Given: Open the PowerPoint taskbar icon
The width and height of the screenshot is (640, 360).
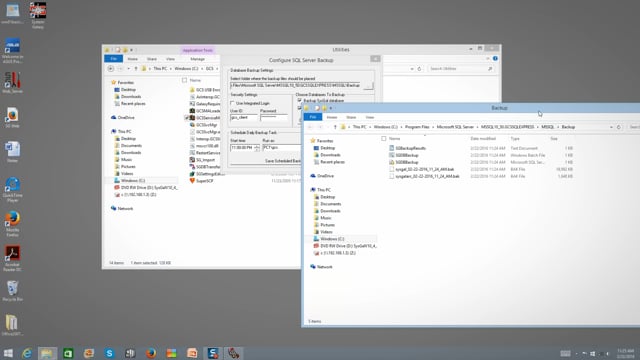Looking at the screenshot, I should (192, 353).
